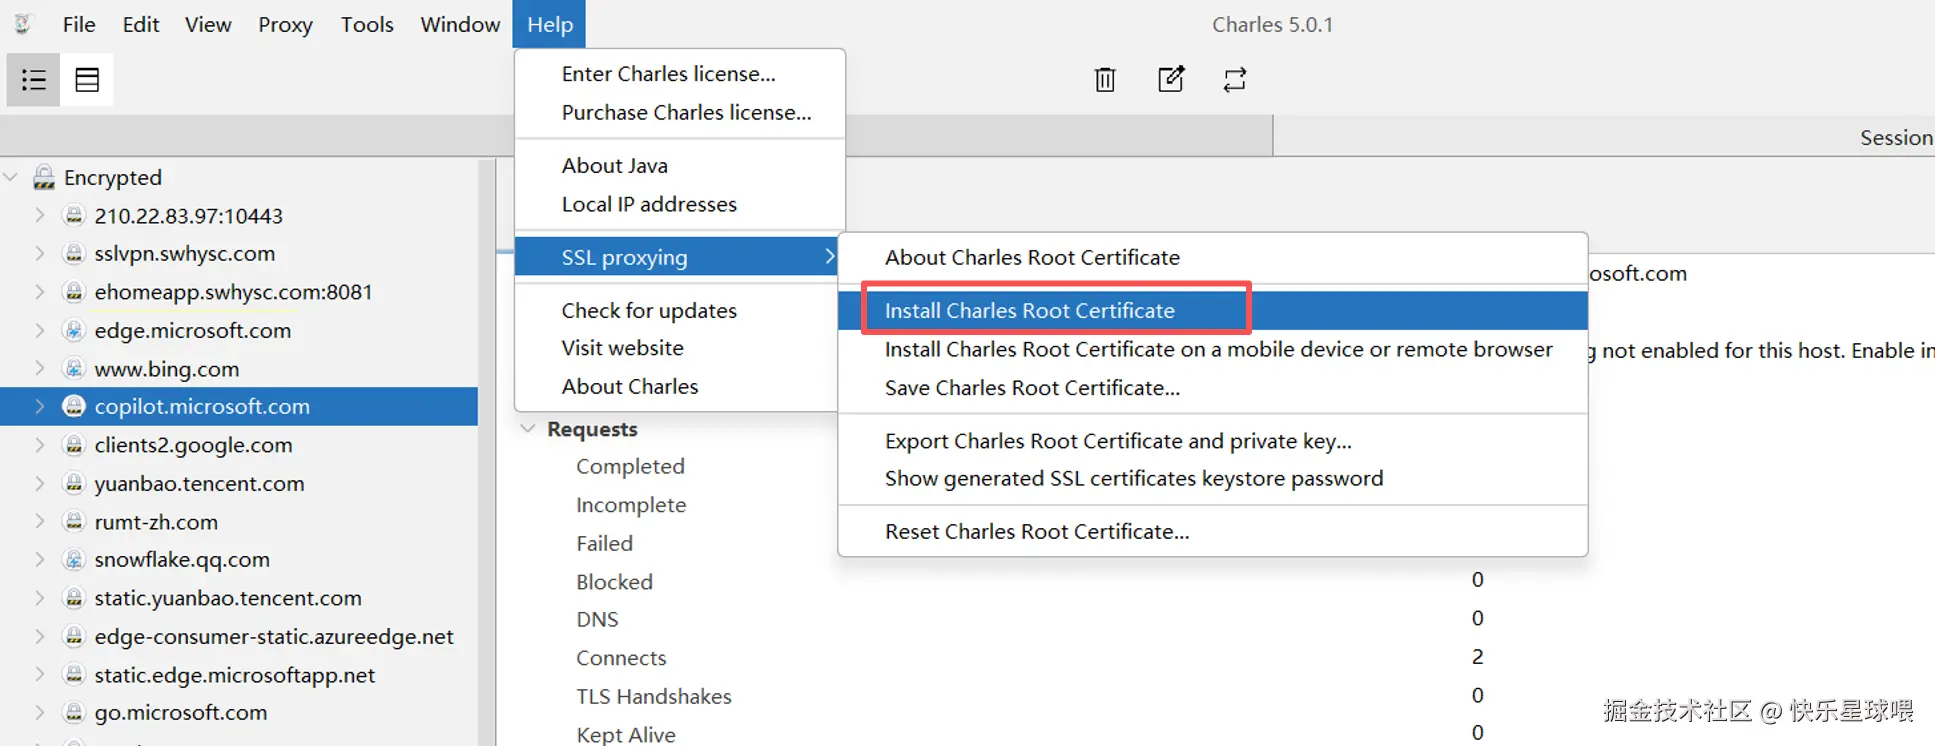This screenshot has width=1935, height=746.
Task: Choose Reset Charles Root Certificate...
Action: 1213,531
